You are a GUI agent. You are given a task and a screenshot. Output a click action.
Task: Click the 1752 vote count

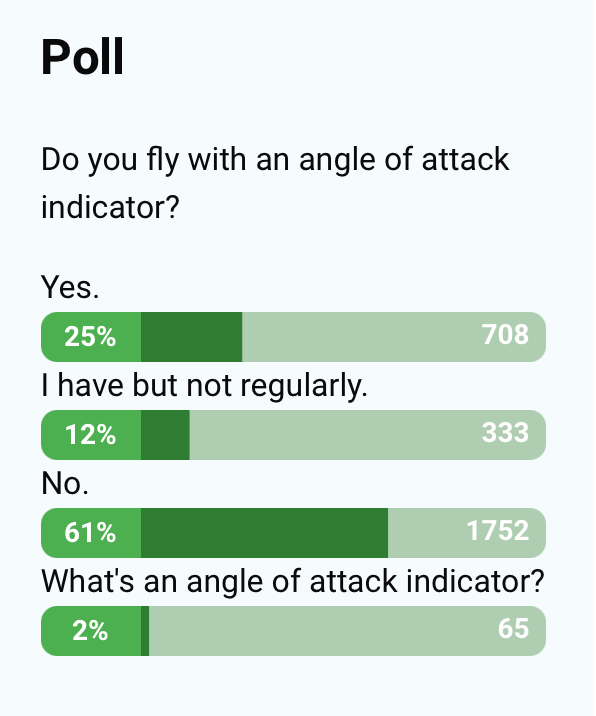[x=497, y=530]
